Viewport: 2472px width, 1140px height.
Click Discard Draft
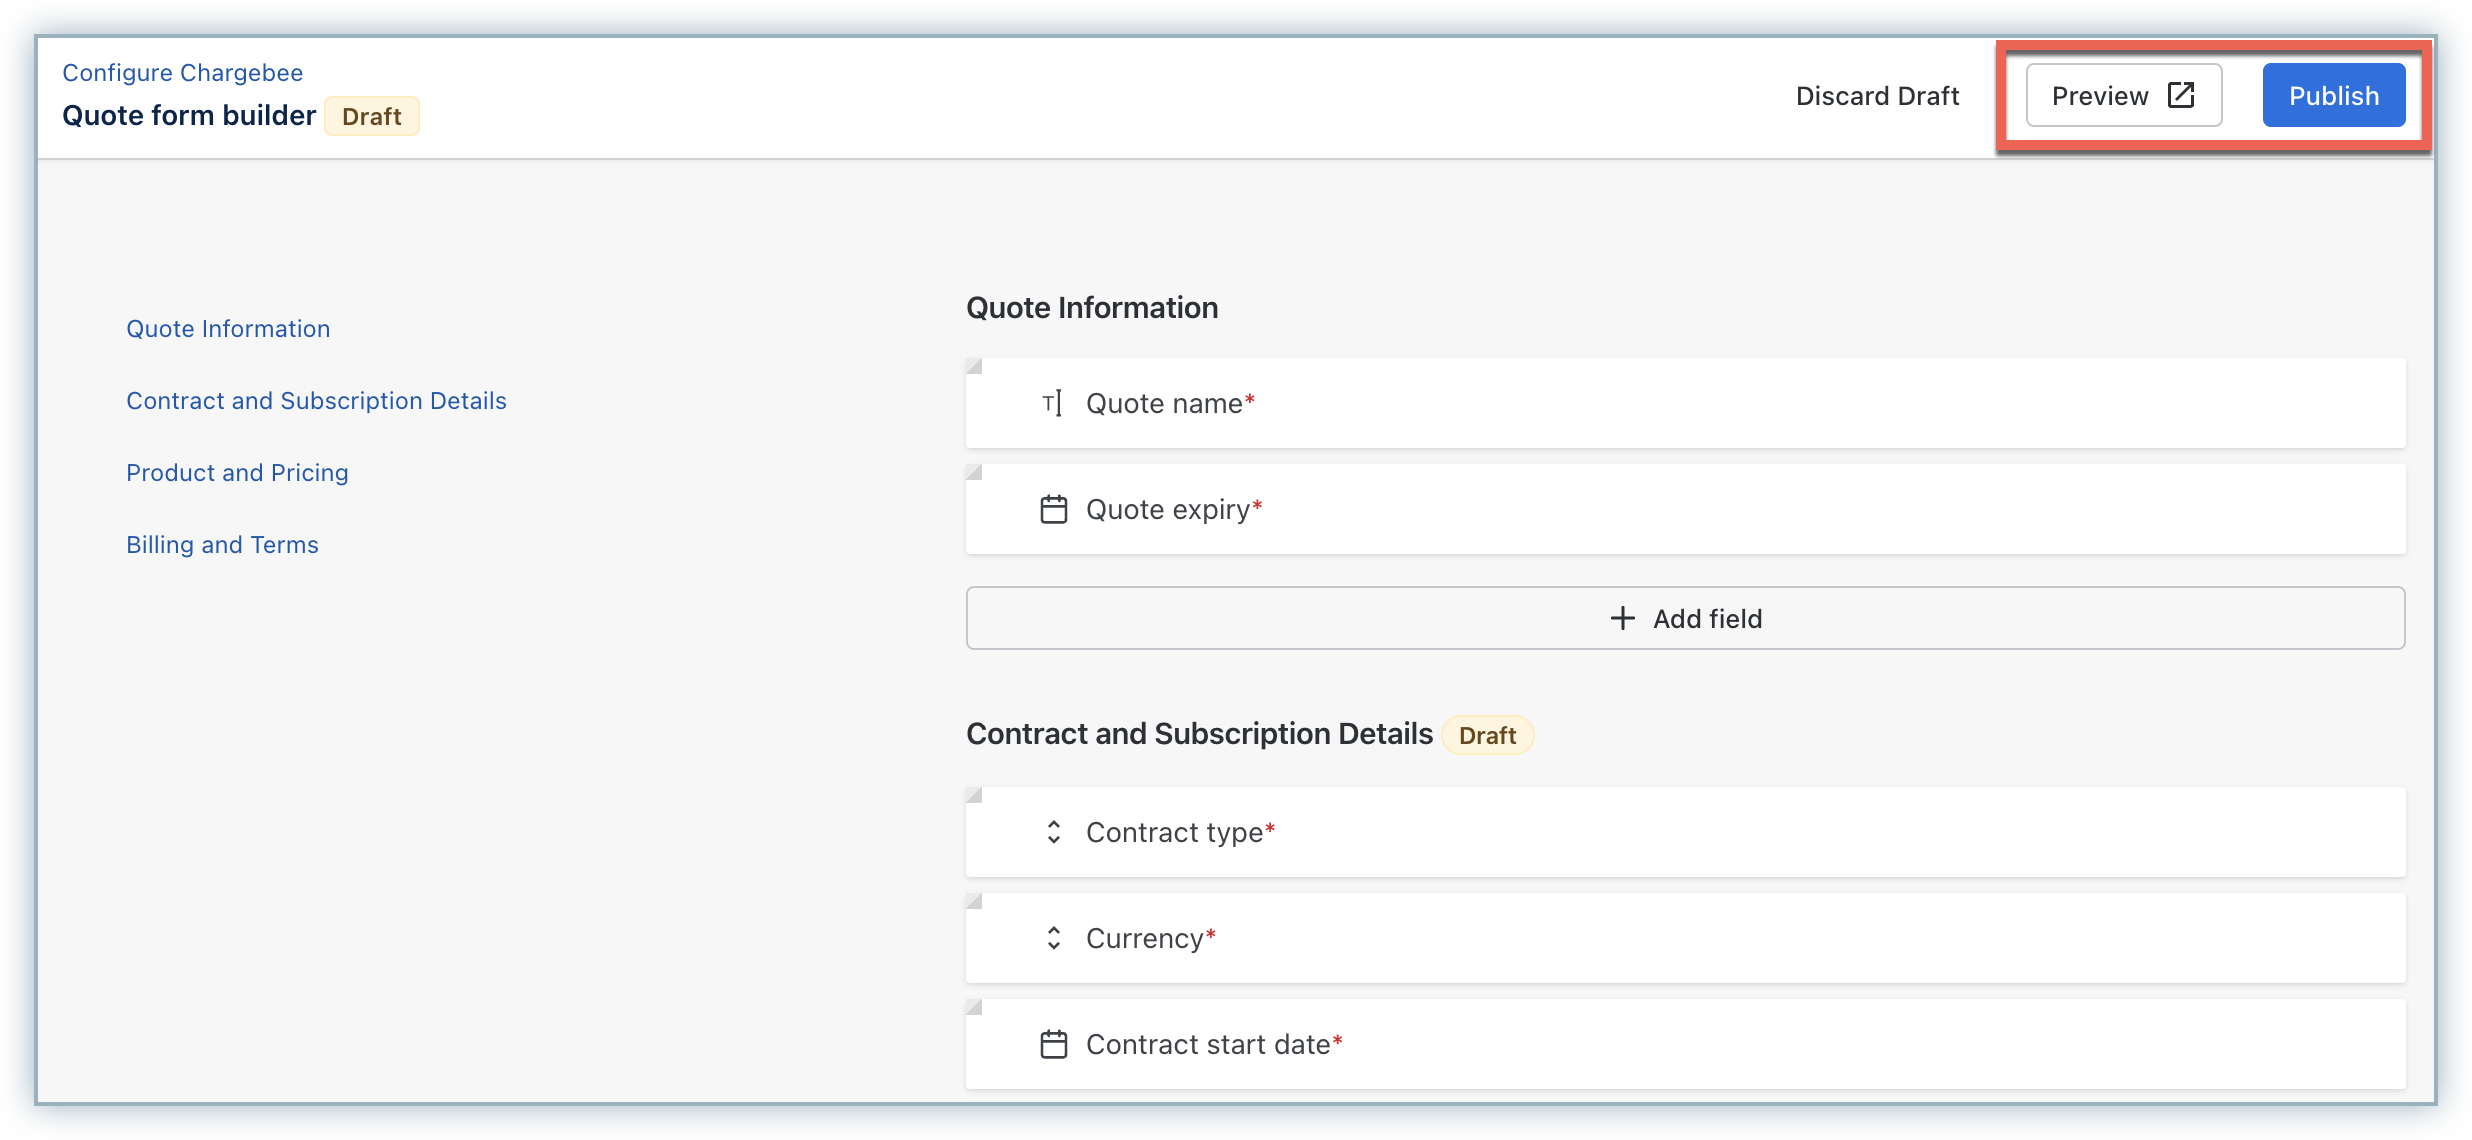[x=1877, y=96]
